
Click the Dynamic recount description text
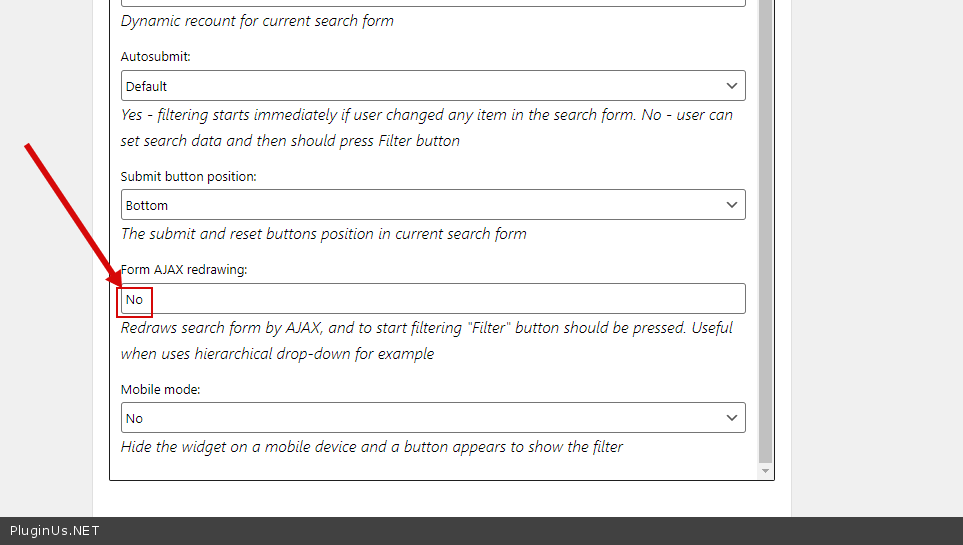pyautogui.click(x=257, y=21)
